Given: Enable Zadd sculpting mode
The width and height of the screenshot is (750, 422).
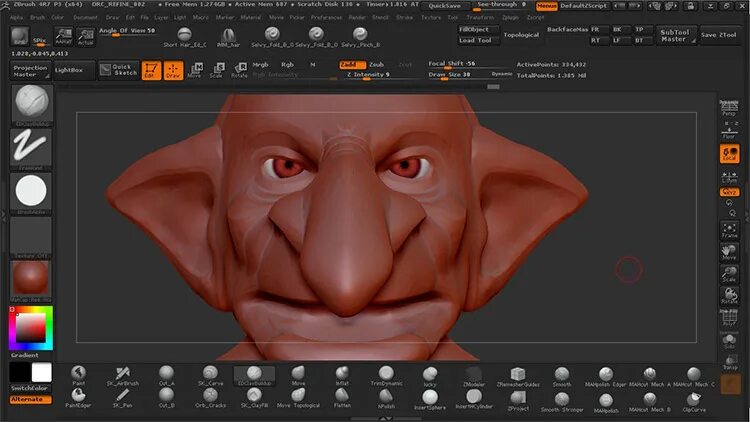Looking at the screenshot, I should (352, 64).
